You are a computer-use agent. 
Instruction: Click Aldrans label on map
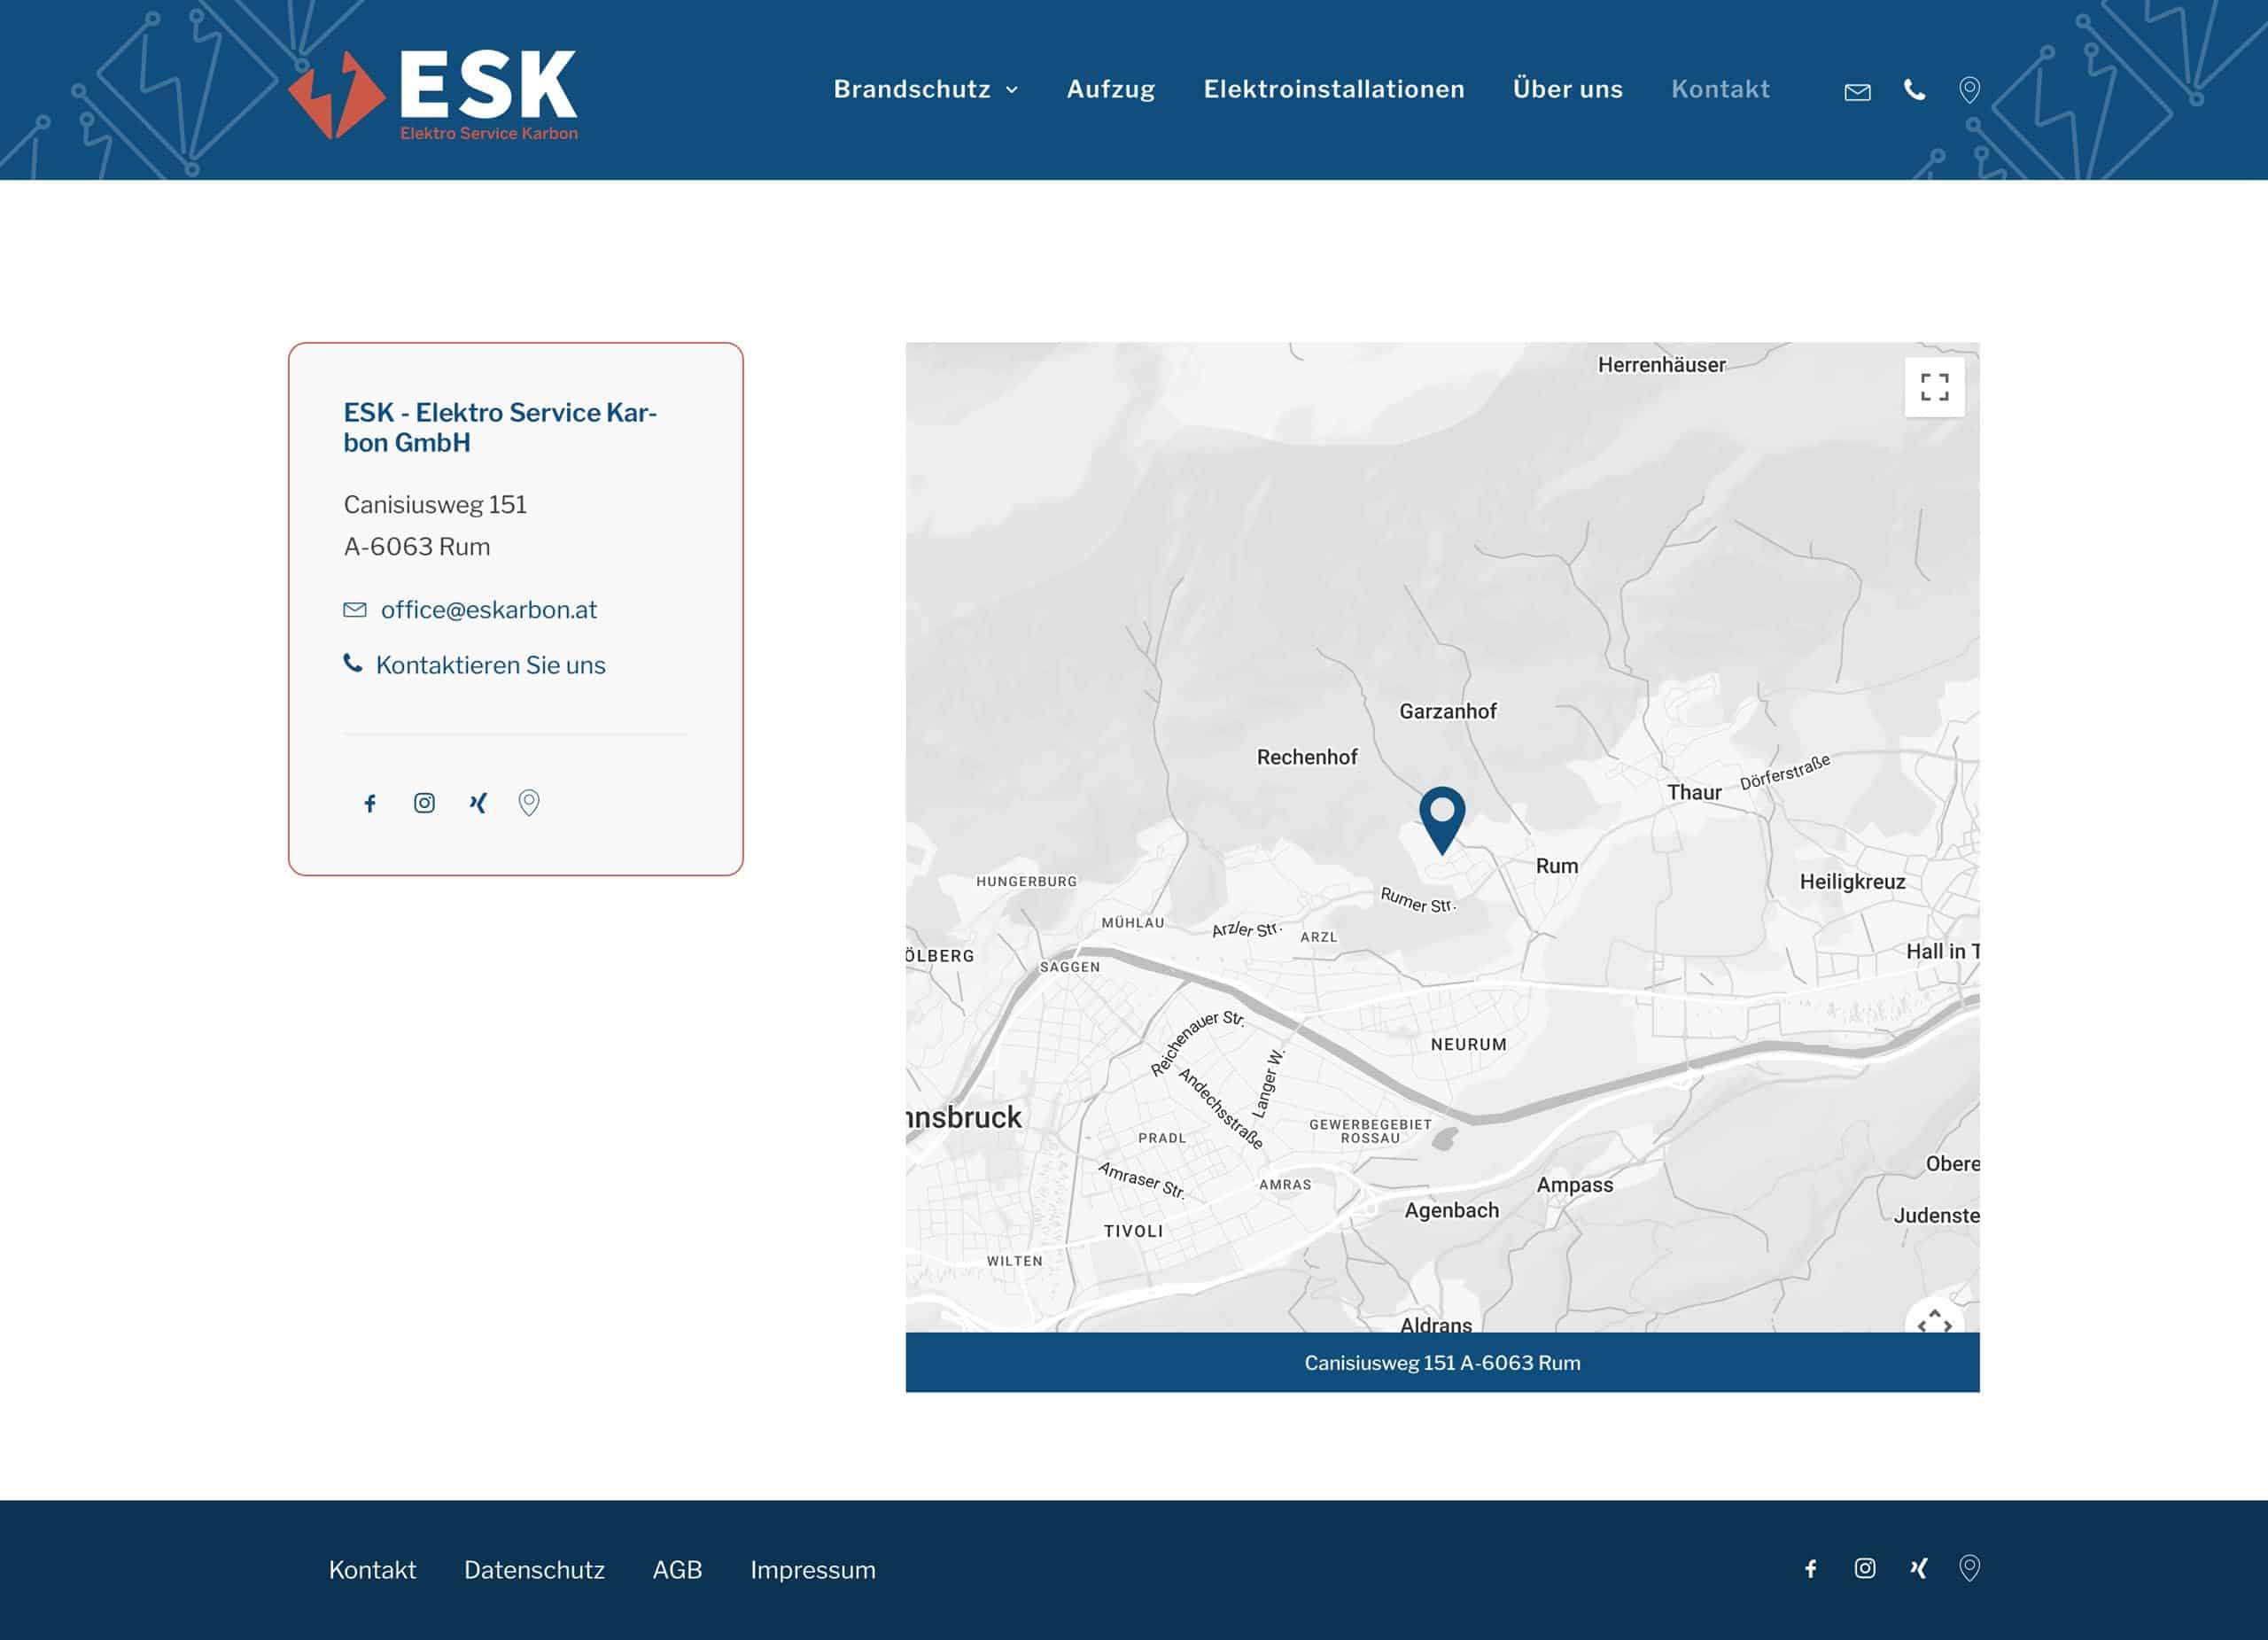click(x=1435, y=1324)
